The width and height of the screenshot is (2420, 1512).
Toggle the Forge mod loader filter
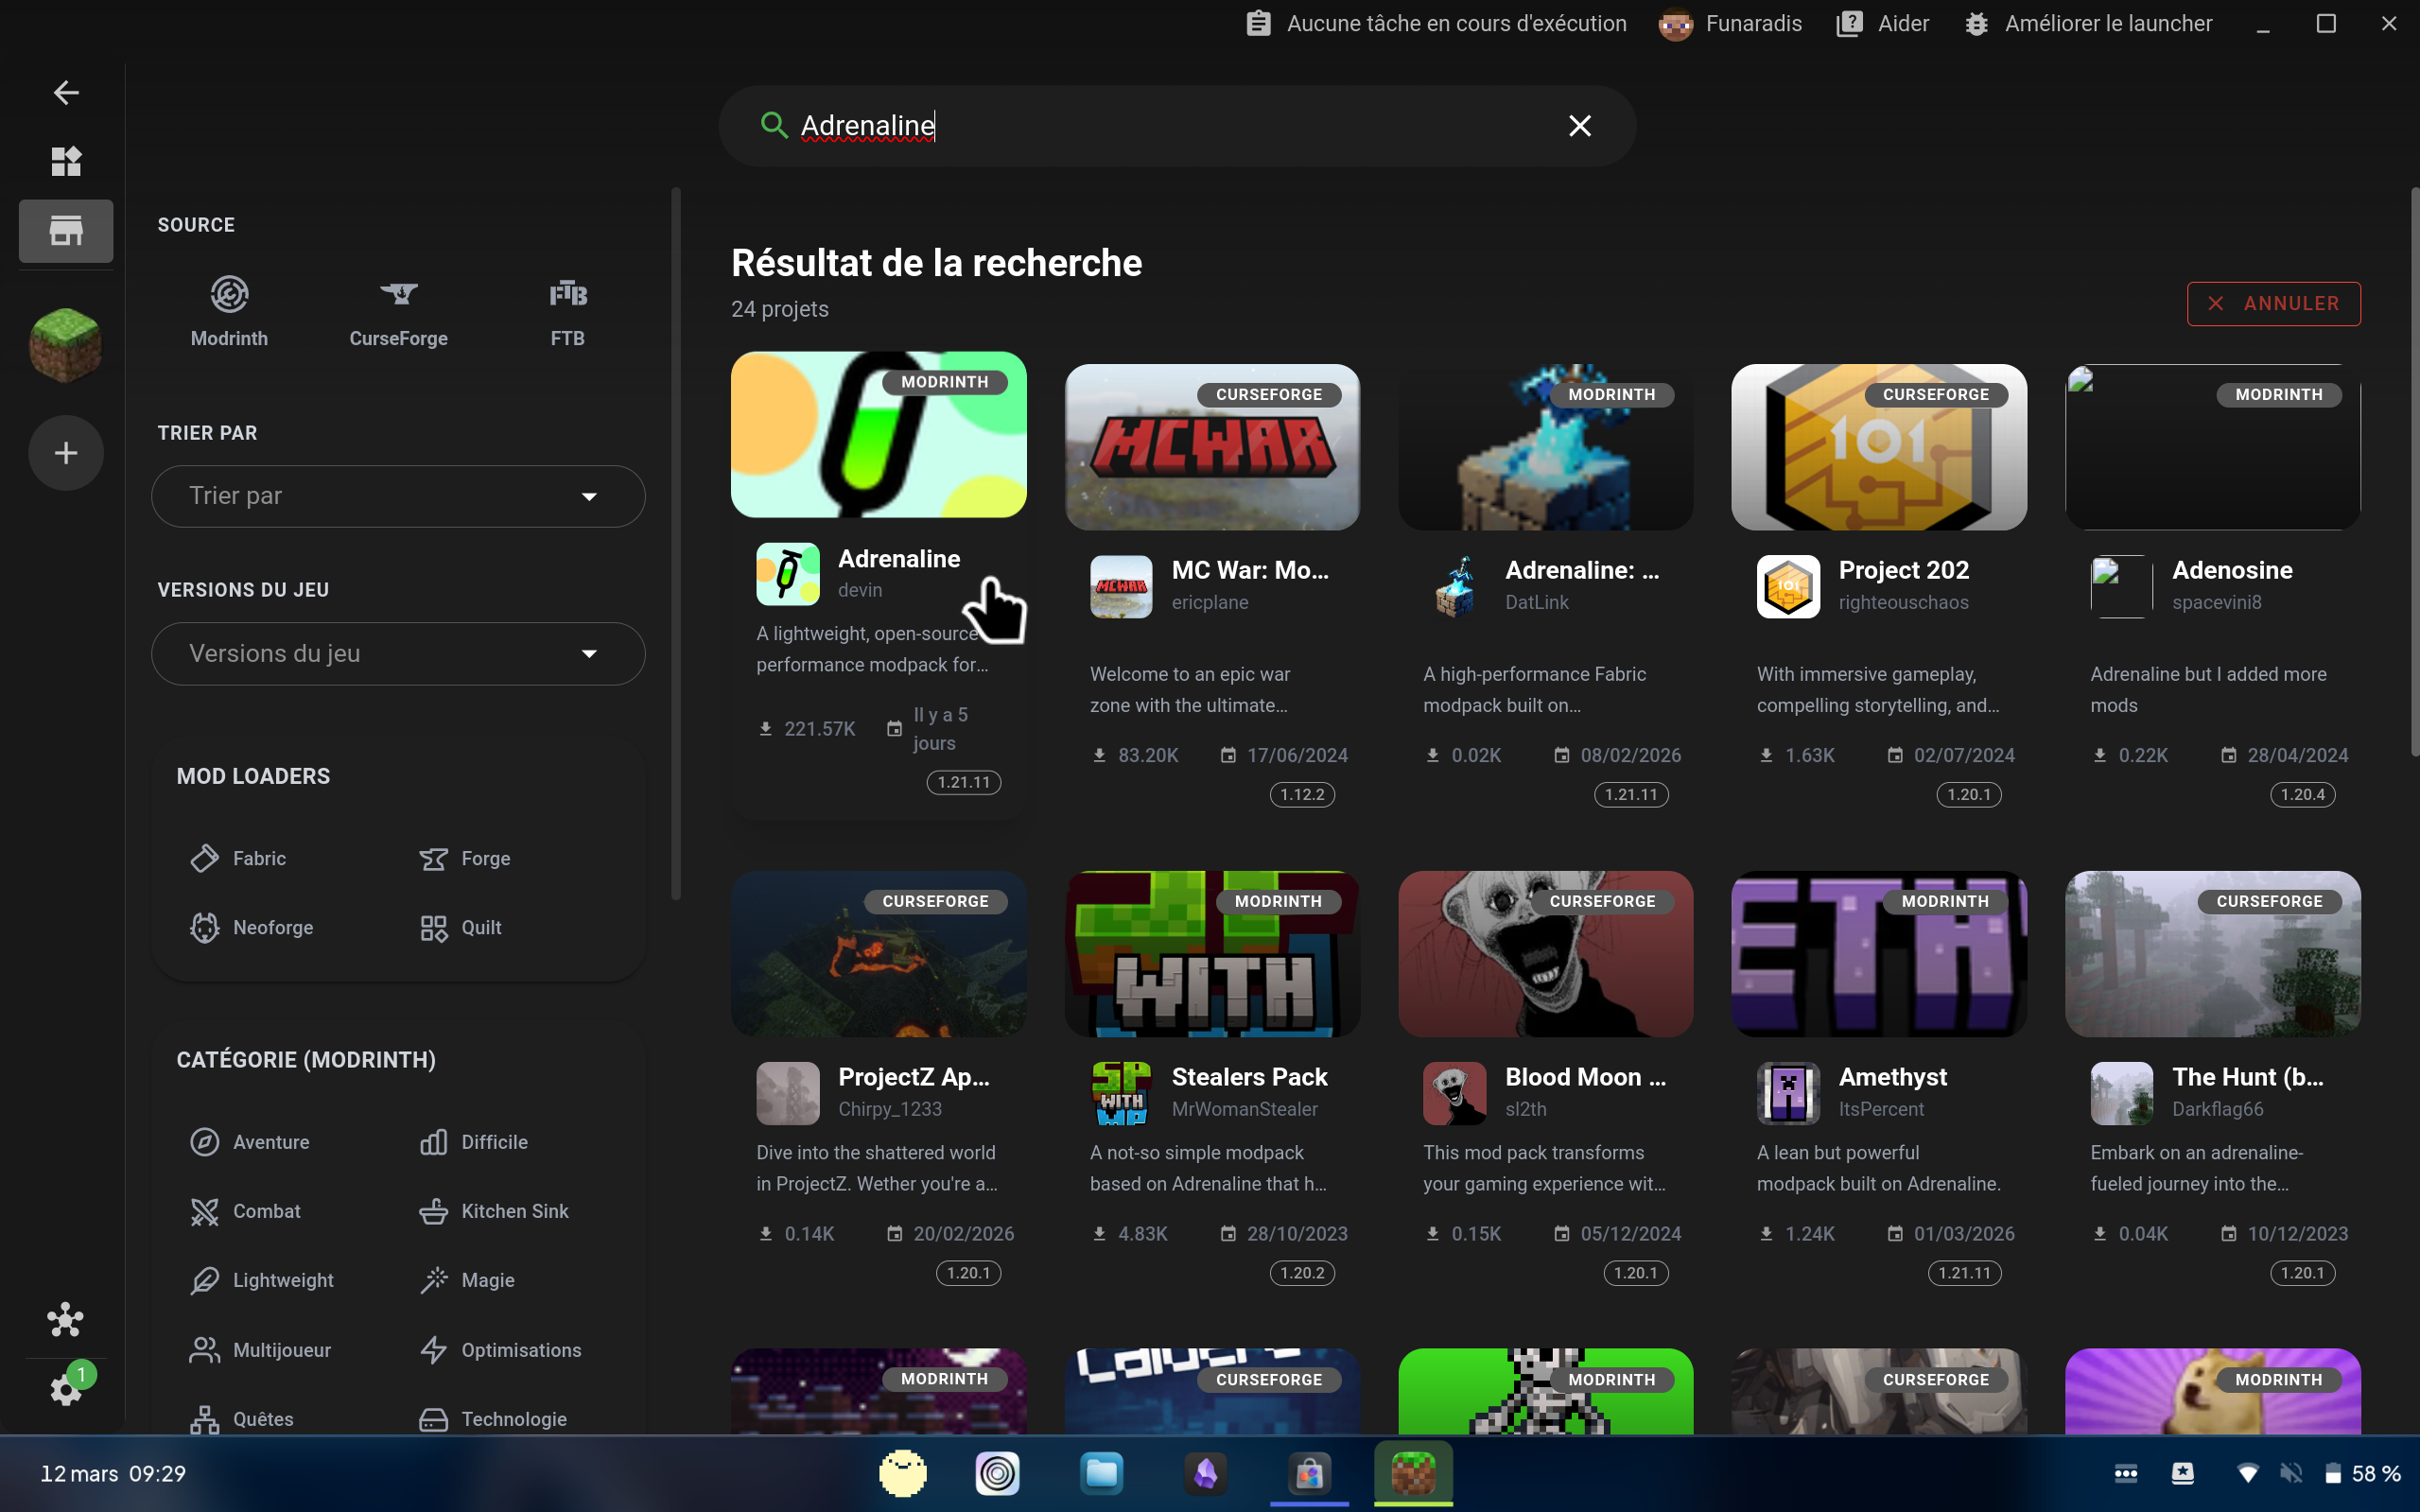point(465,859)
